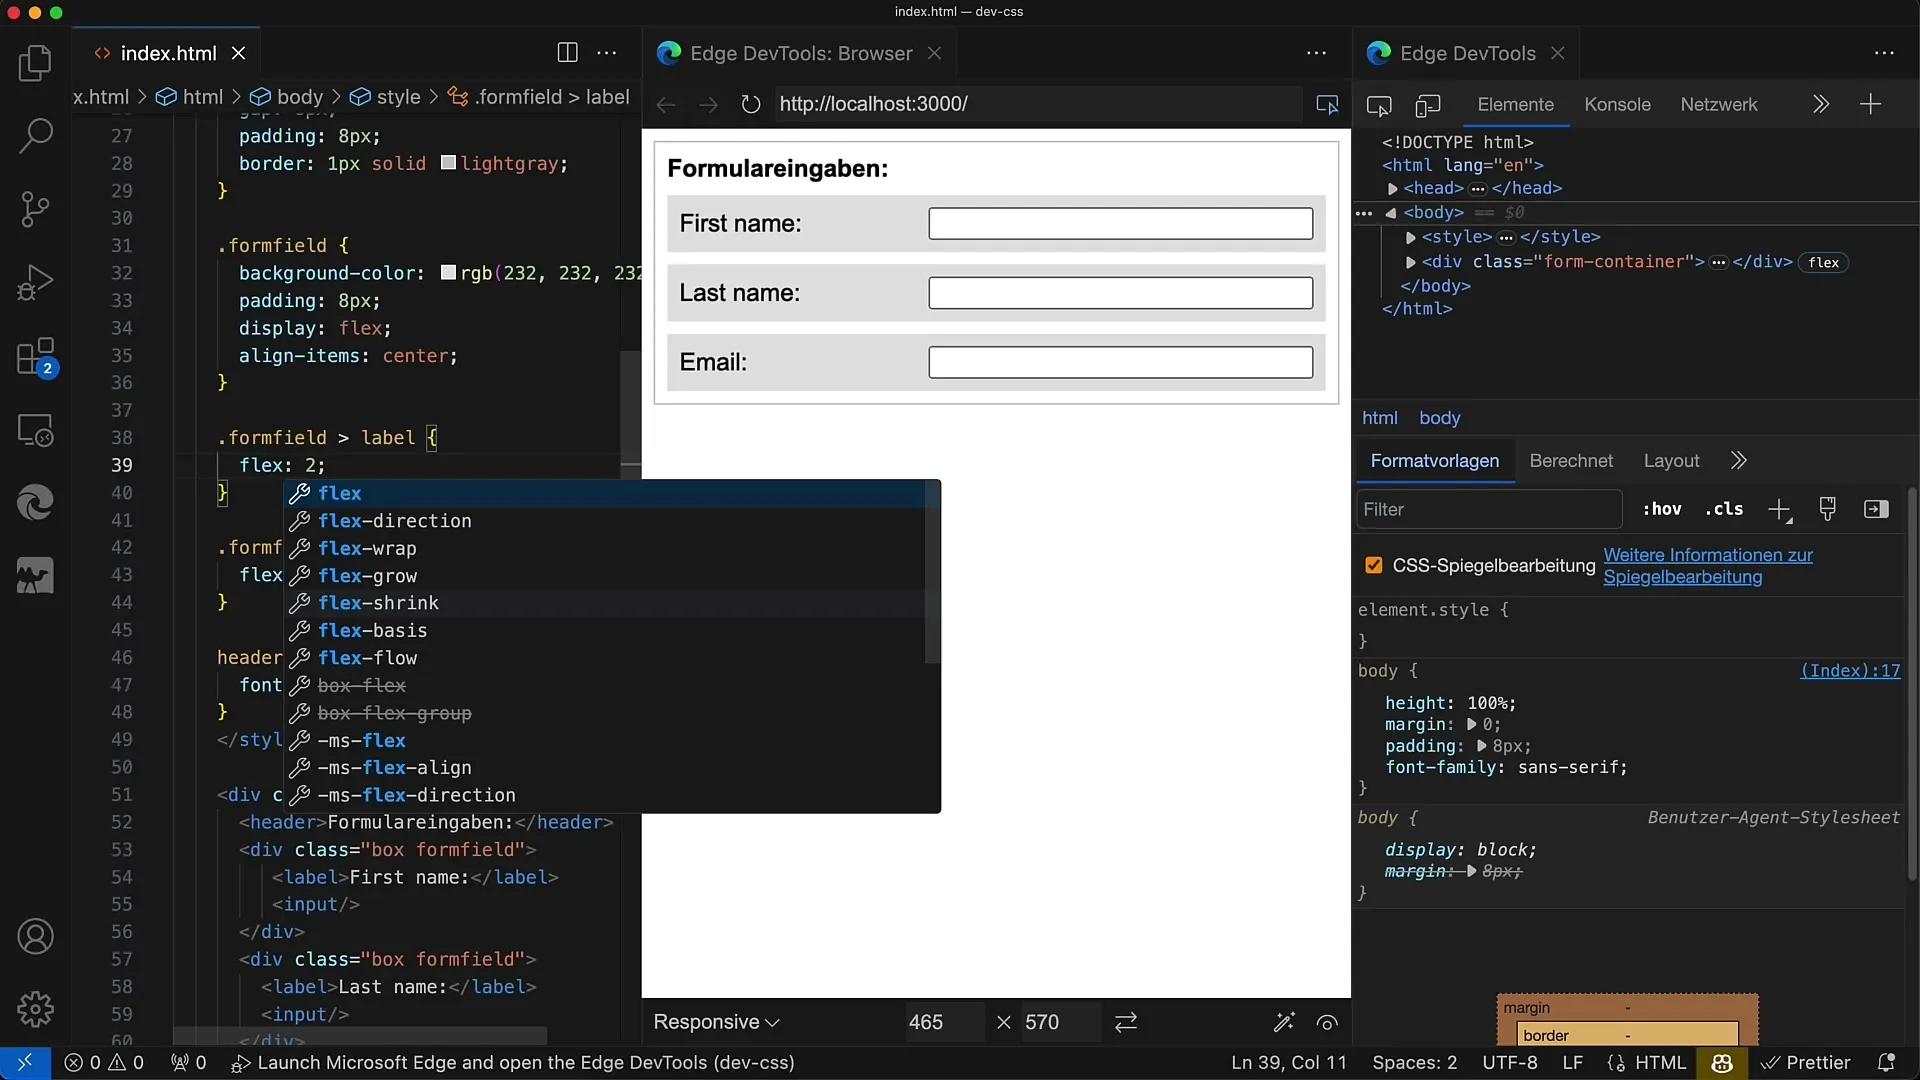Expand the padding shorthand in body rule
Image resolution: width=1920 pixels, height=1080 pixels.
[x=1482, y=747]
